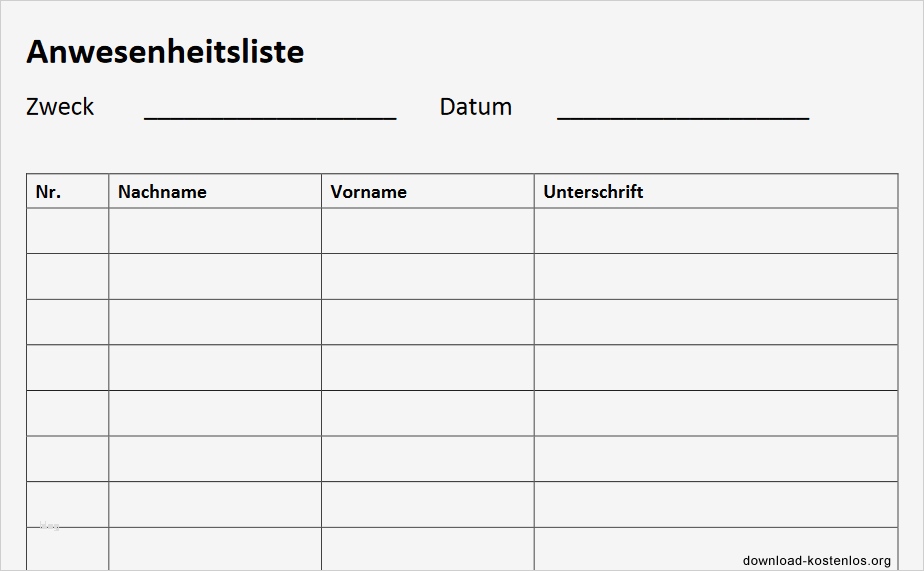
Task: Select the Datum label text
Action: point(475,107)
